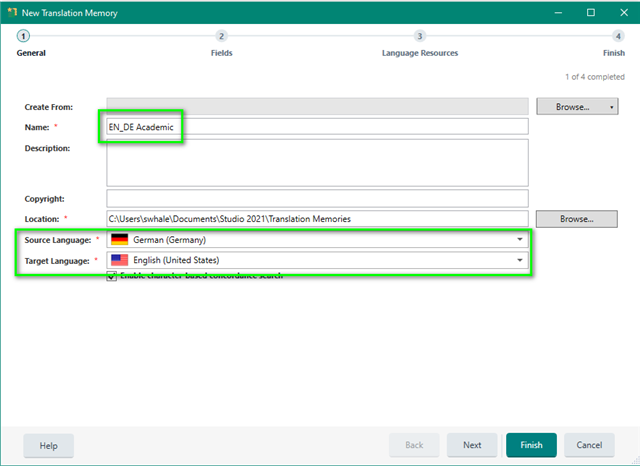Image resolution: width=640 pixels, height=466 pixels.
Task: Click the New Translation Memory title bar icon
Action: (11, 12)
